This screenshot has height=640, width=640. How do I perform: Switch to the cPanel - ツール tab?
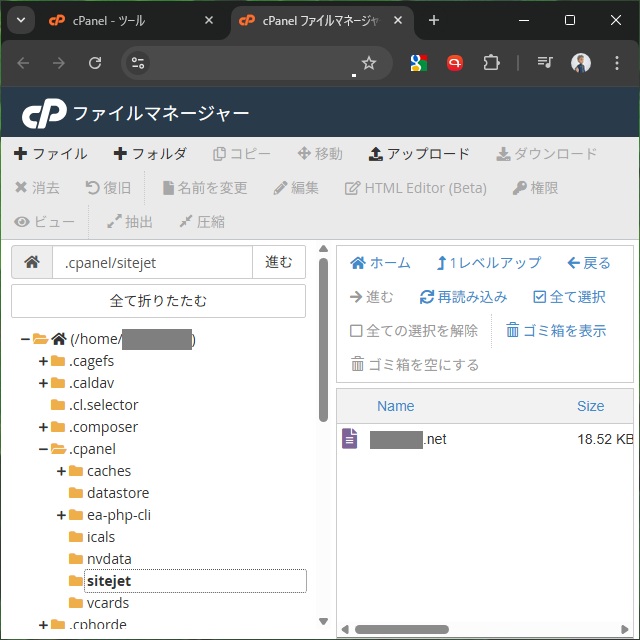pos(130,20)
